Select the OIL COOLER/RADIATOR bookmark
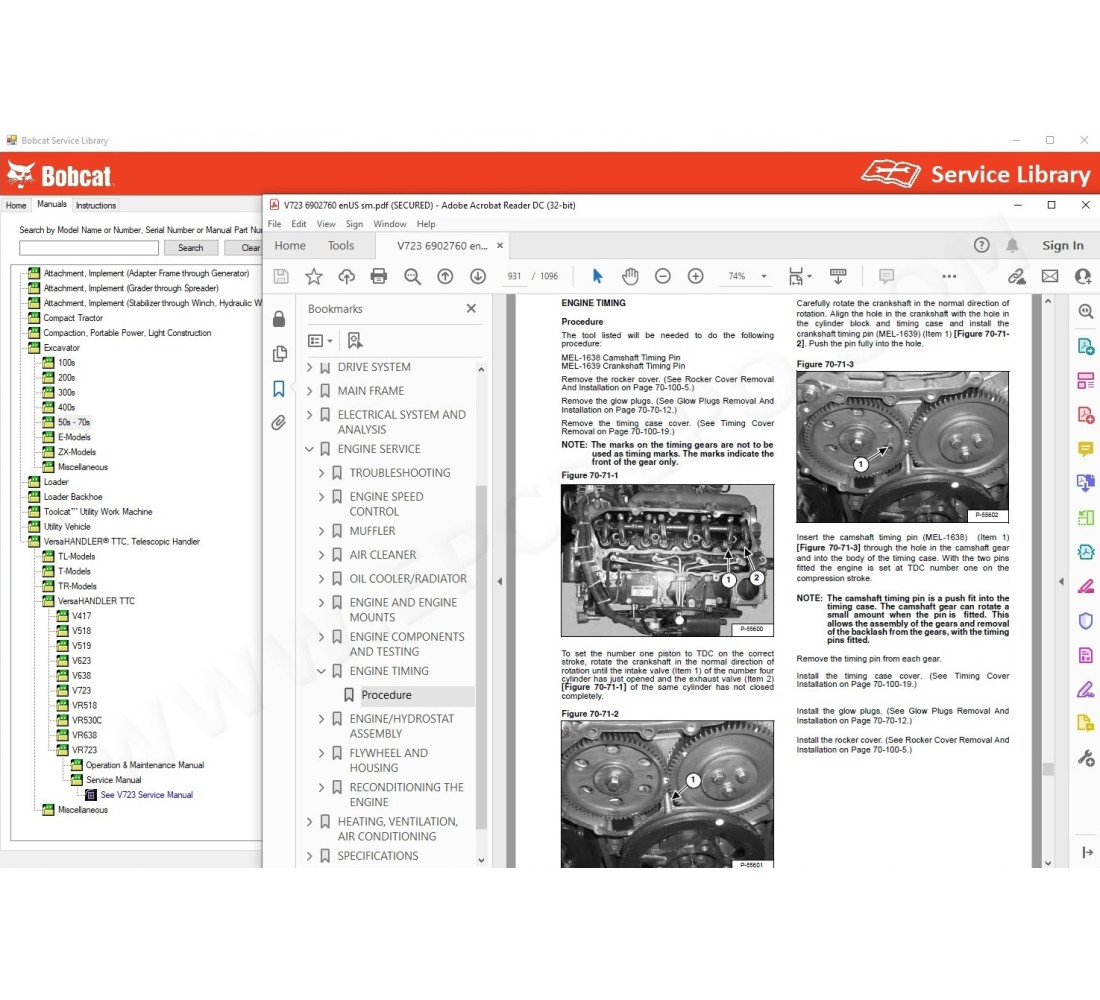The image size is (1100, 1000). coord(408,579)
